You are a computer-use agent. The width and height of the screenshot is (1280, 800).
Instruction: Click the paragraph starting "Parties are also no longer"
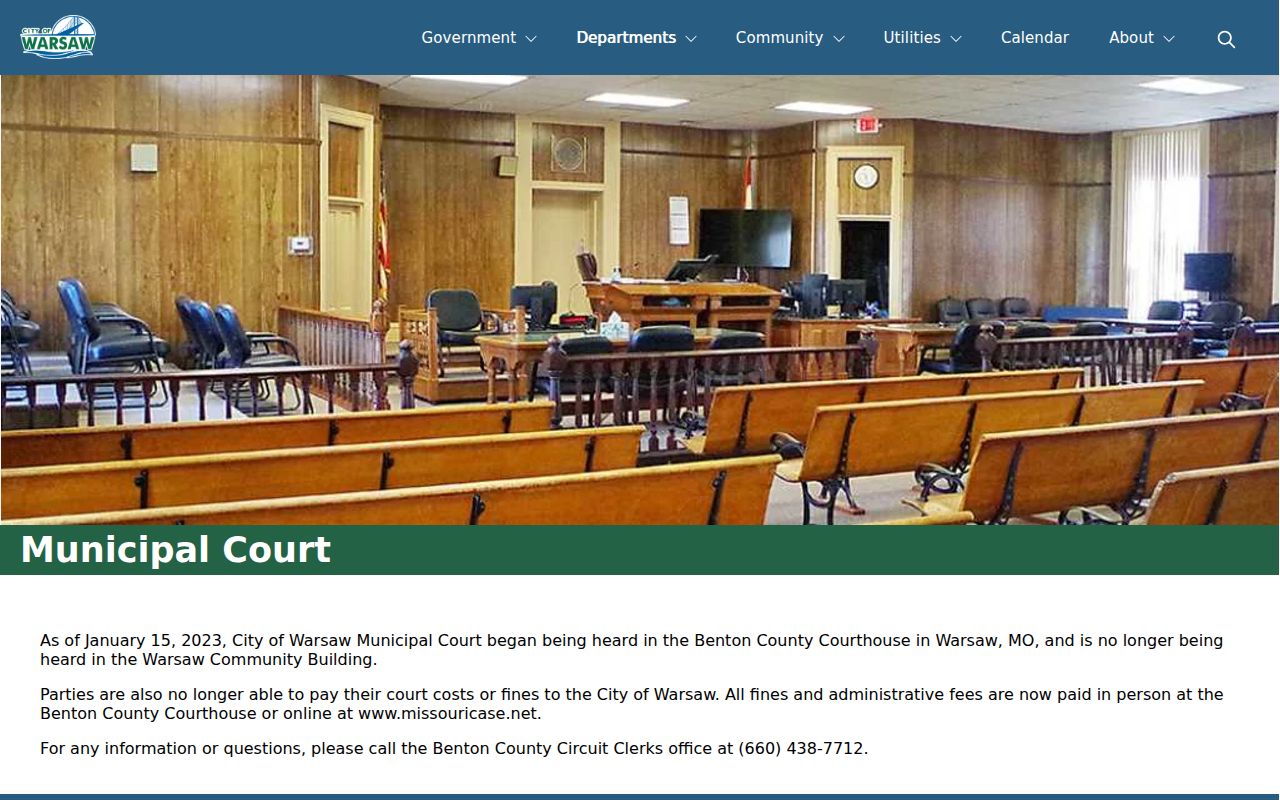pyautogui.click(x=631, y=704)
